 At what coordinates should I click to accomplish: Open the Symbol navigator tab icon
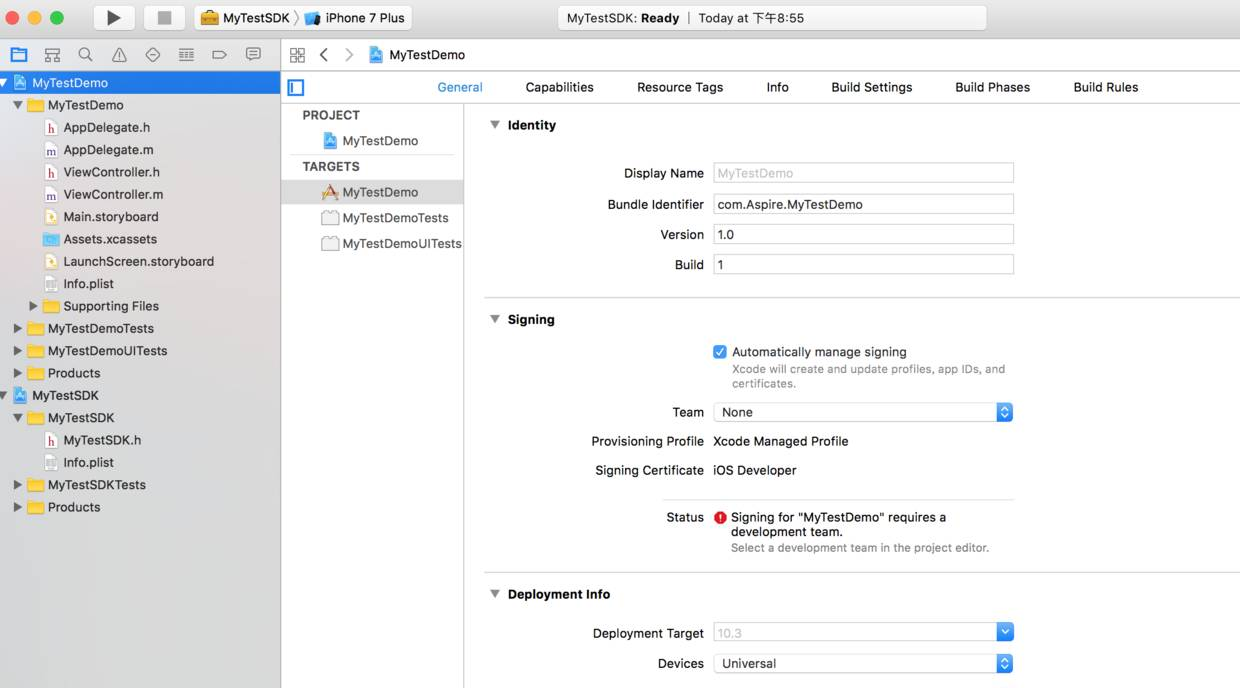[x=52, y=55]
